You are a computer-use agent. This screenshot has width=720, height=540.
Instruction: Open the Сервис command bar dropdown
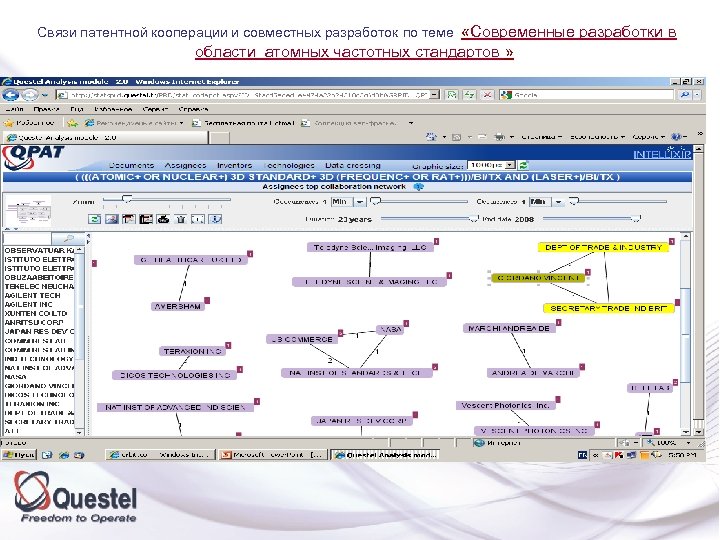[648, 137]
